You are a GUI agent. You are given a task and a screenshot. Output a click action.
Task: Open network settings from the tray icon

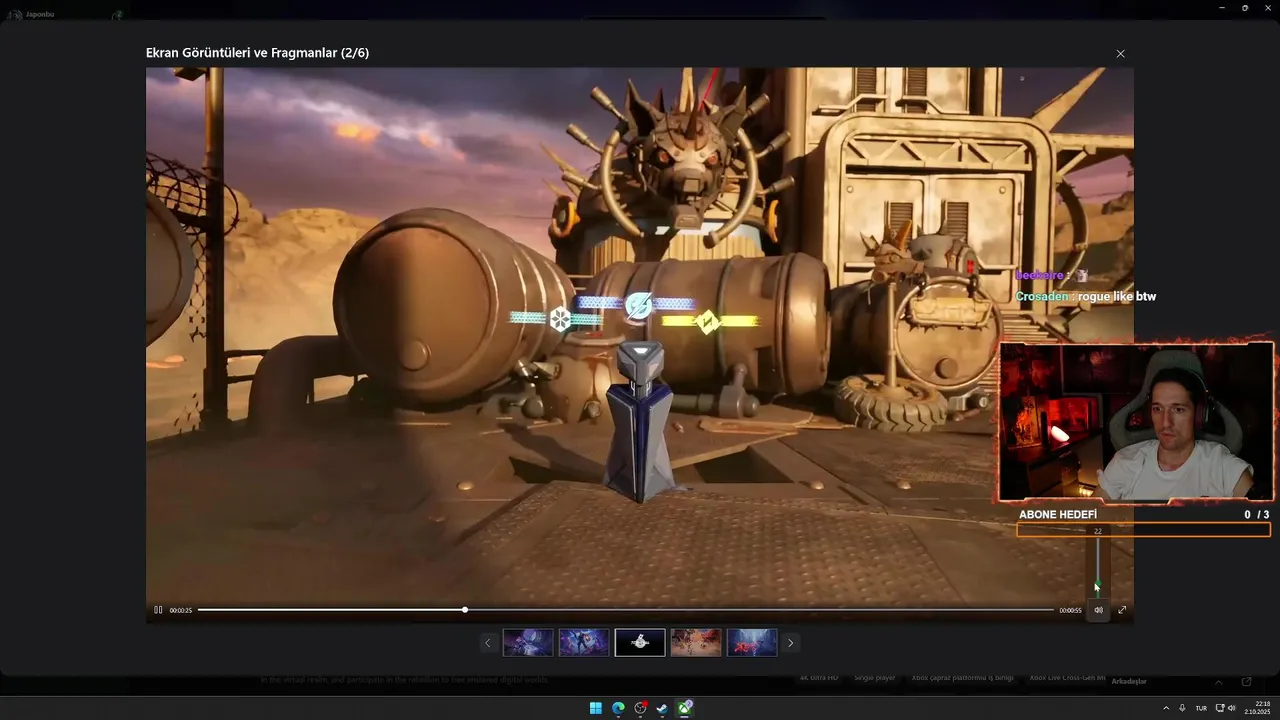1220,708
